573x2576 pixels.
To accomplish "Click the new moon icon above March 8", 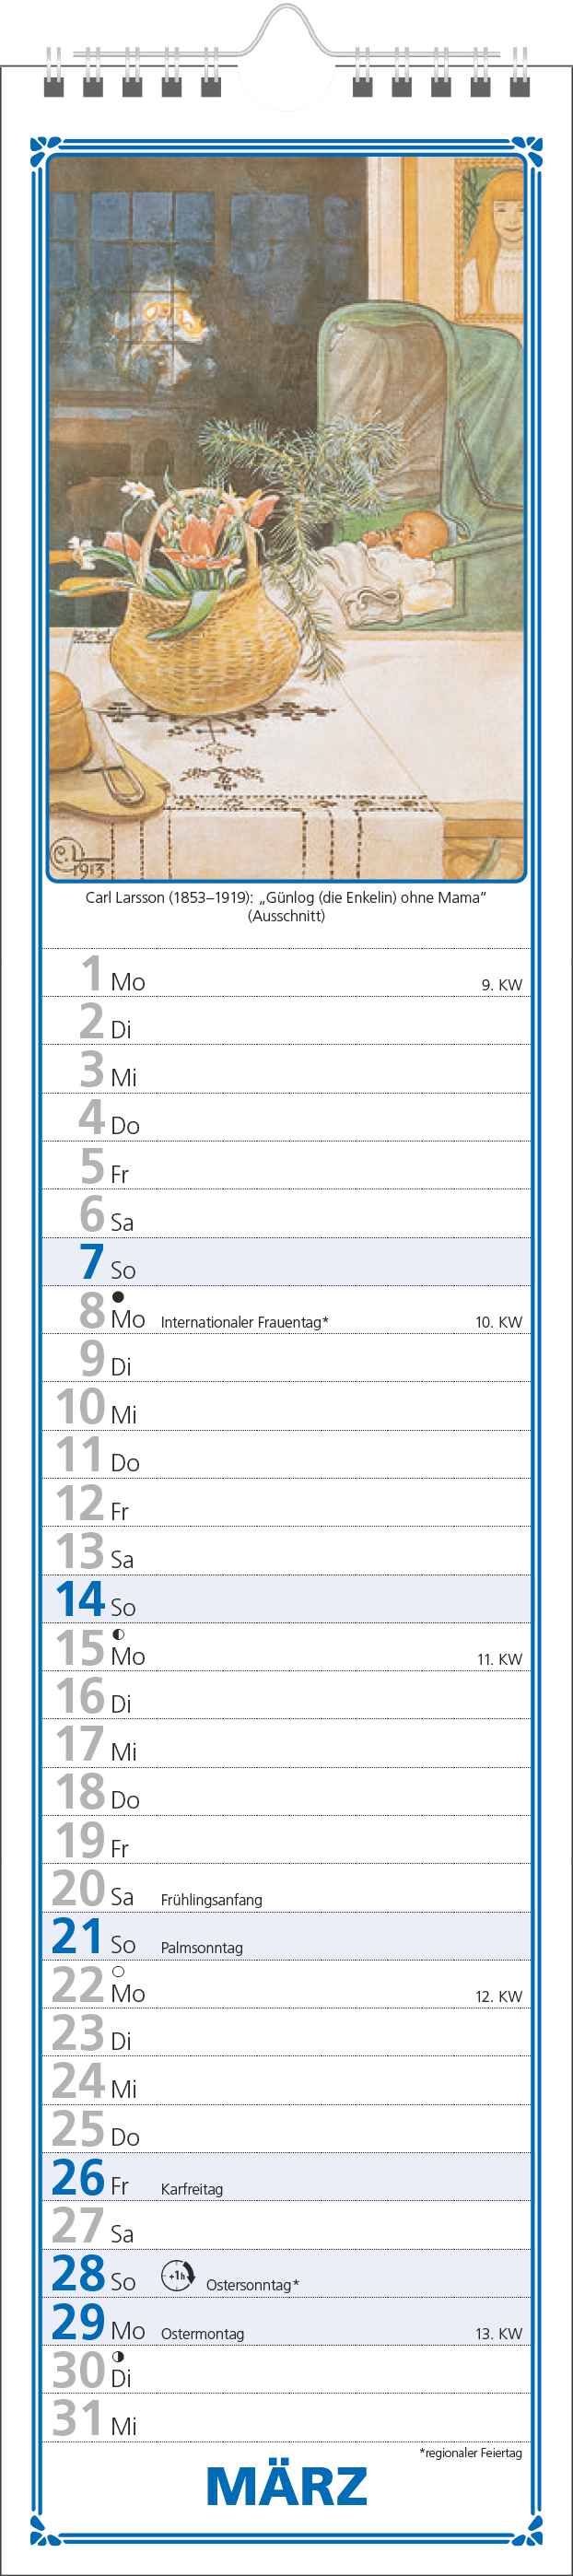I will pyautogui.click(x=118, y=1297).
